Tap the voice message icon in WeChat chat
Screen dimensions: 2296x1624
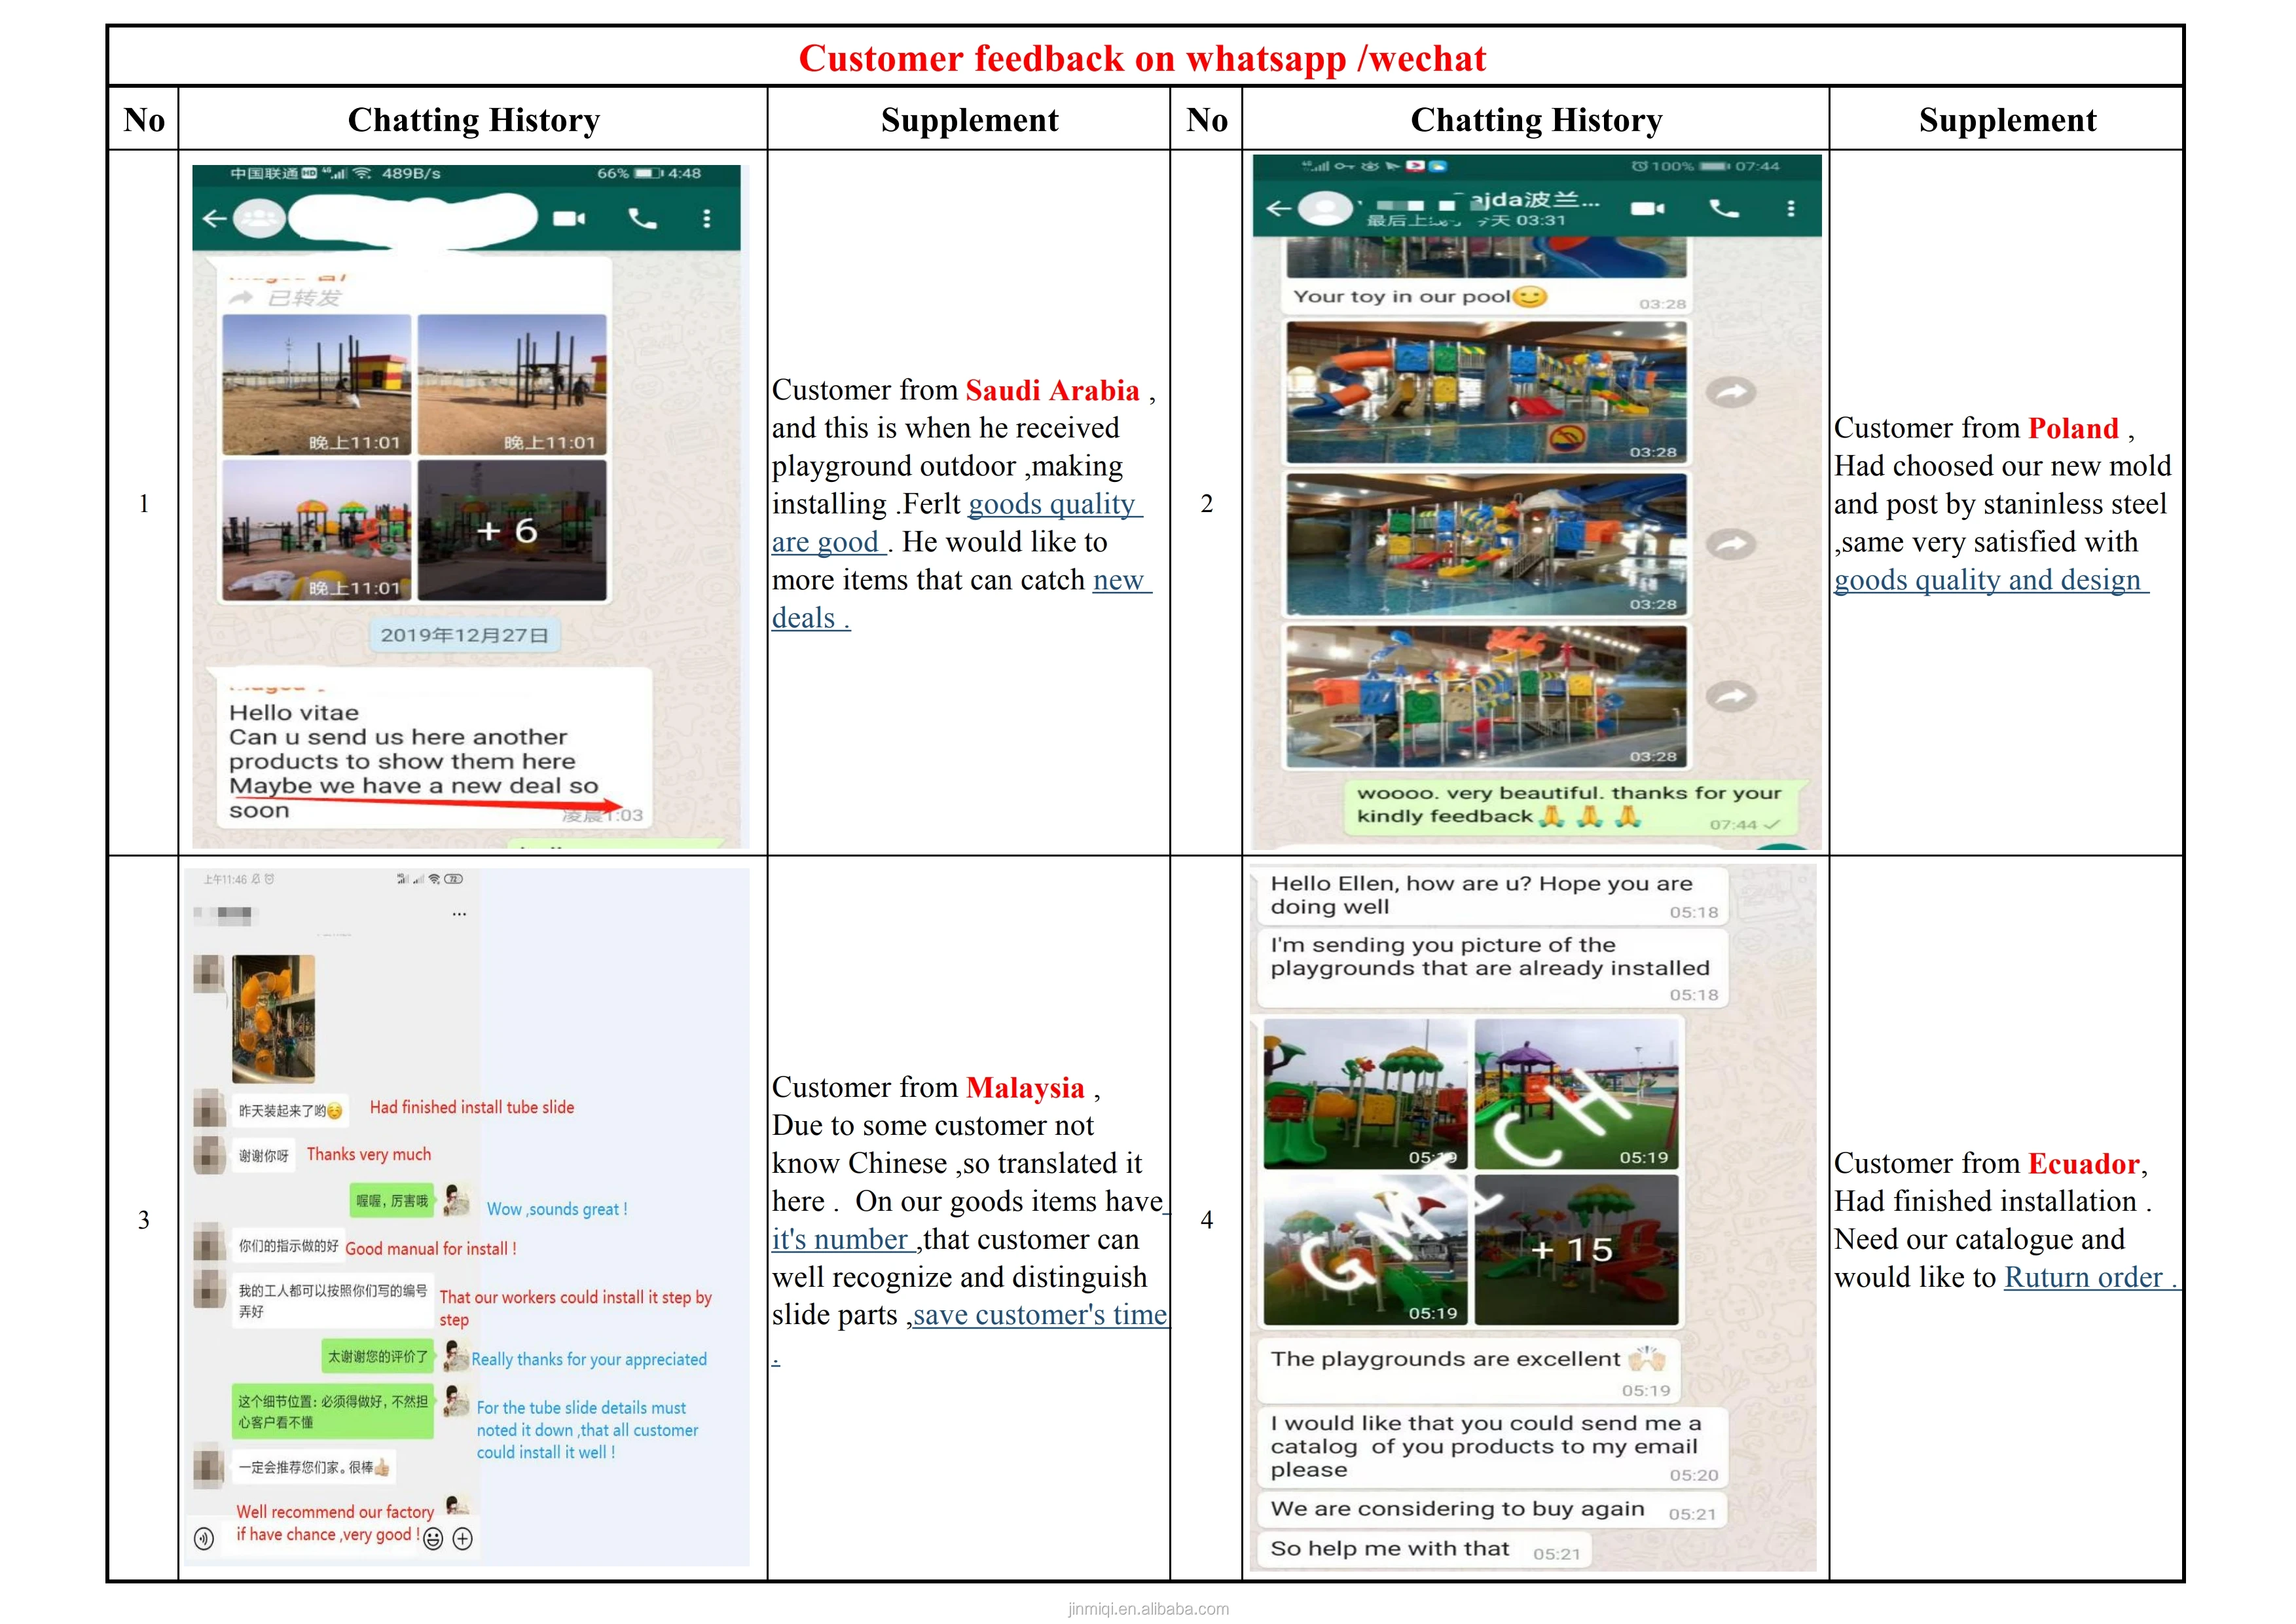(204, 1539)
